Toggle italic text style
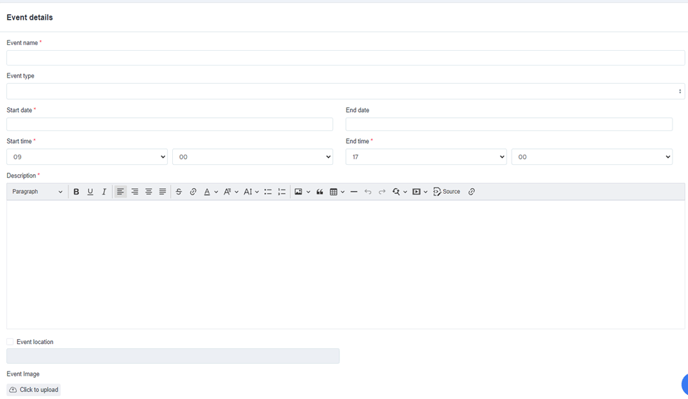Screen dimensions: 688x399 [104, 192]
